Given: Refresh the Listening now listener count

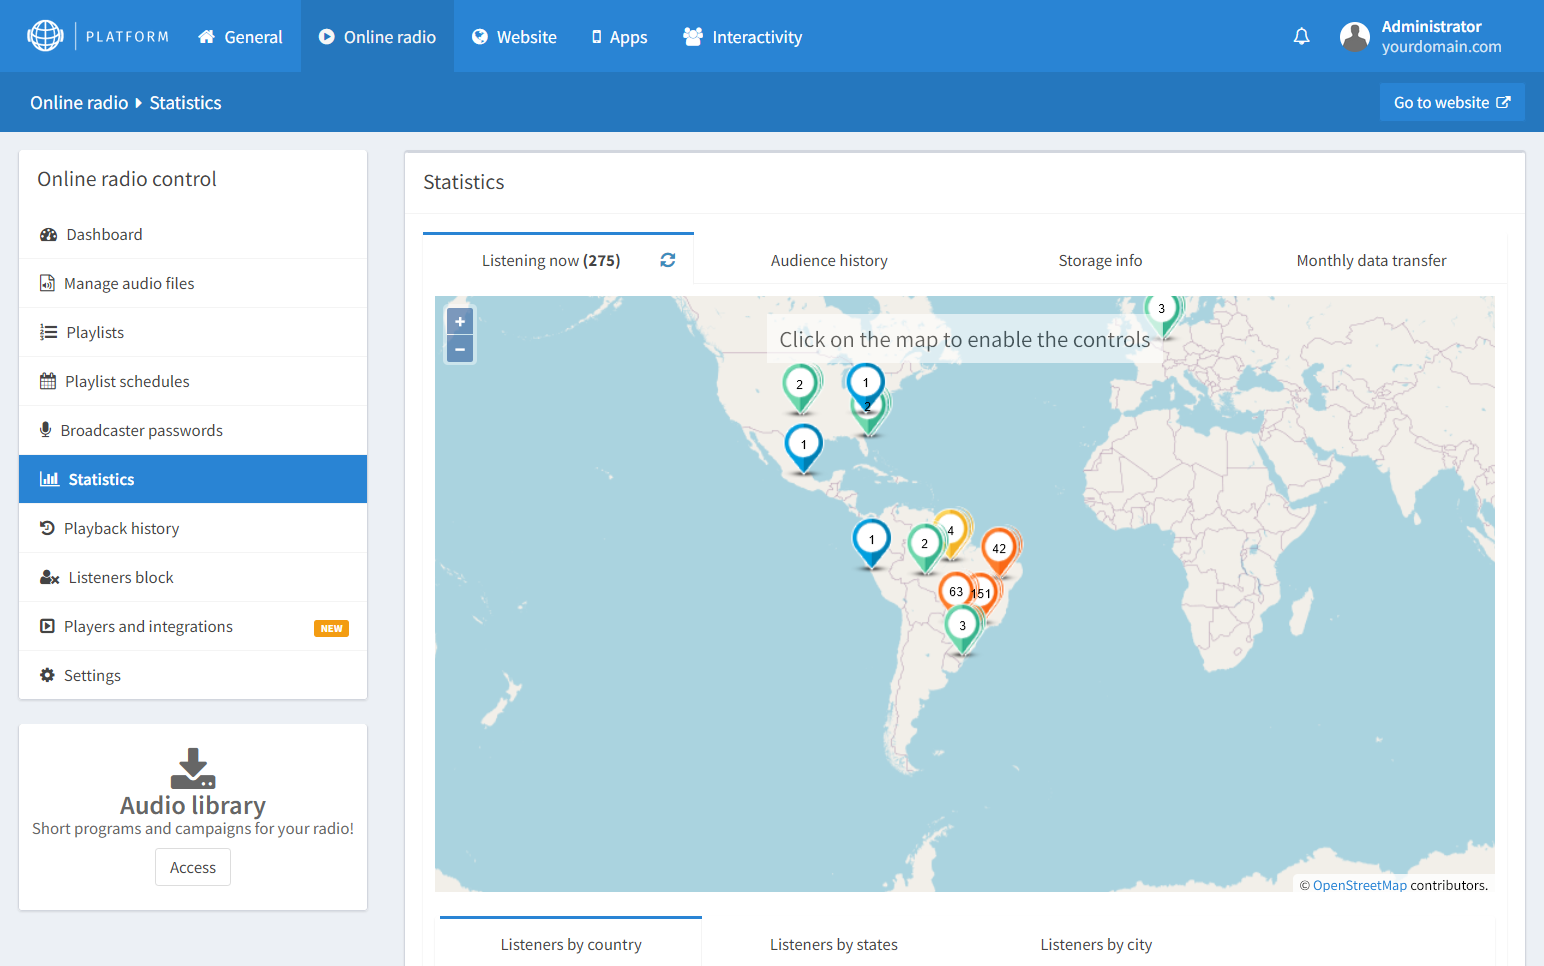Looking at the screenshot, I should (667, 259).
